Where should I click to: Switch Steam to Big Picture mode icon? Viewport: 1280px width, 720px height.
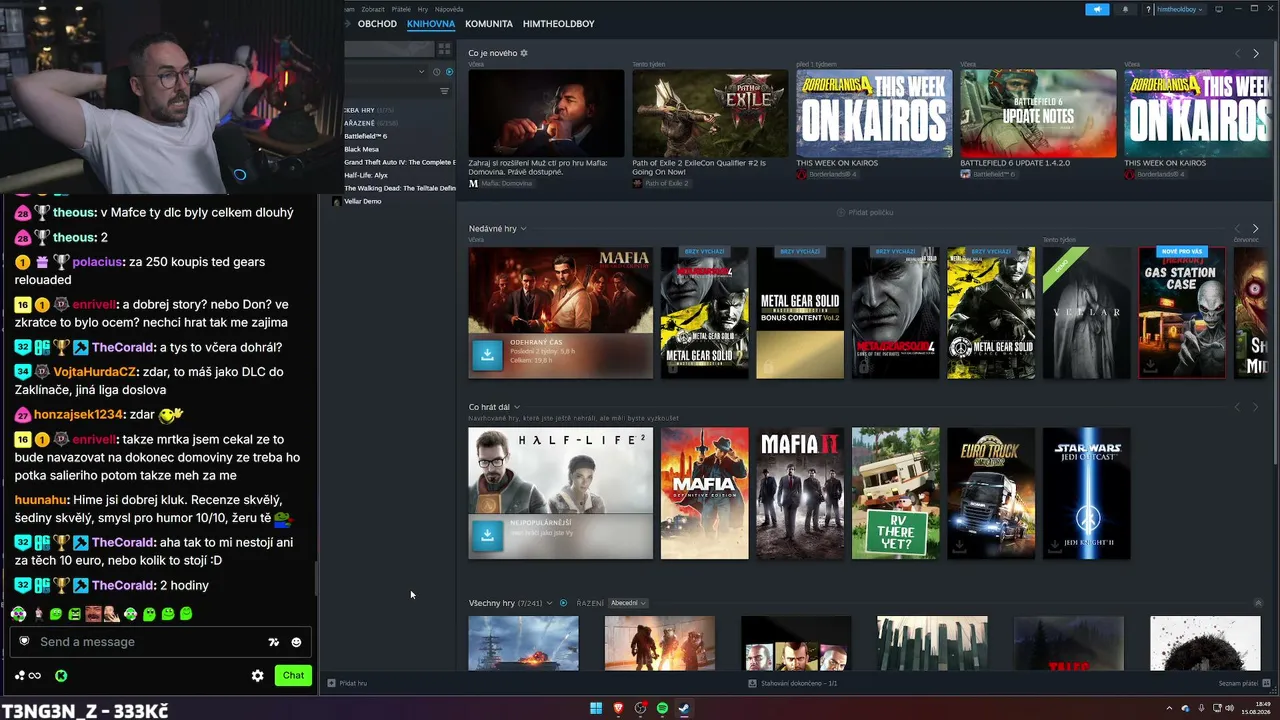tap(1218, 9)
